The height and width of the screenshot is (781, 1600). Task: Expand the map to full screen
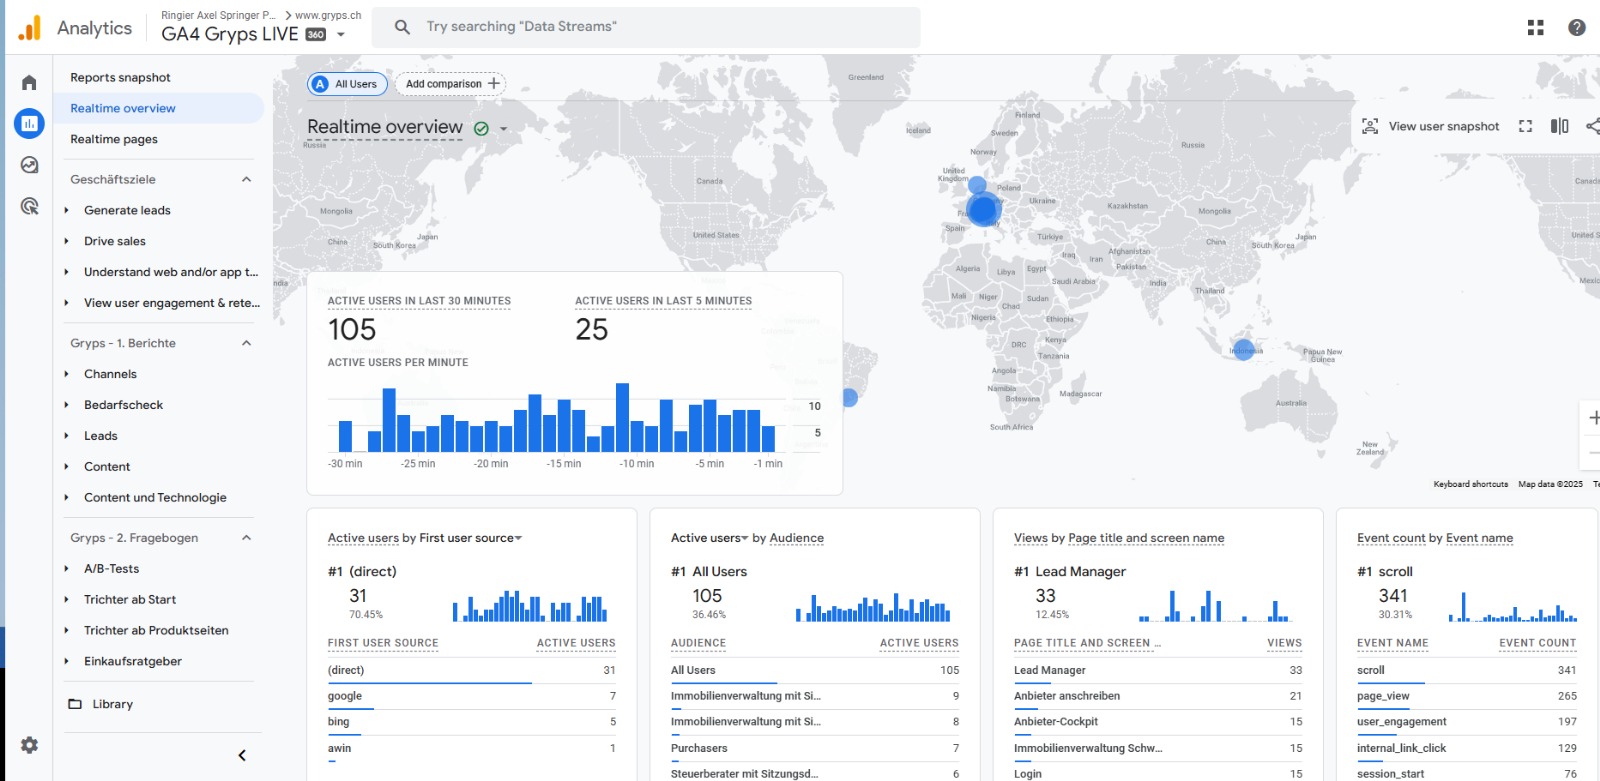pos(1525,126)
